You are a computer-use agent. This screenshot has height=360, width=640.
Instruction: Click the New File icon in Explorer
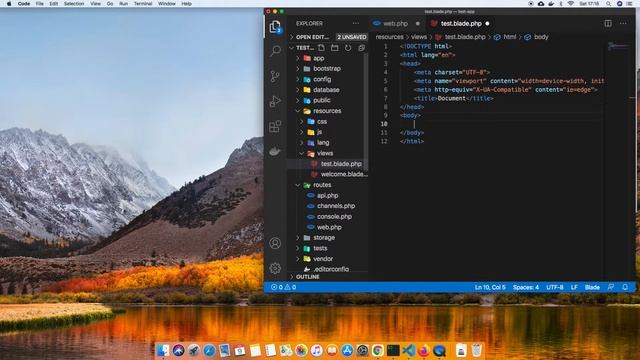point(322,48)
